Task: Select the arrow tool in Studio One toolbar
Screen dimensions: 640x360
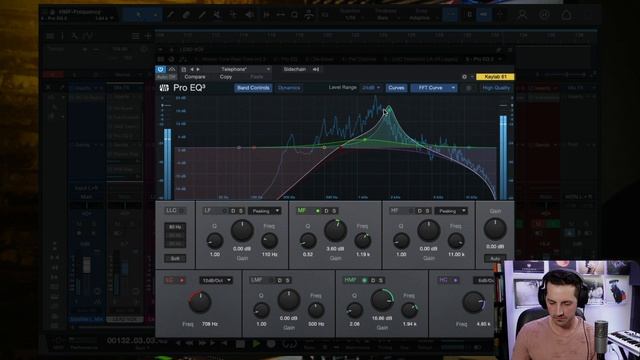Action: pos(139,15)
